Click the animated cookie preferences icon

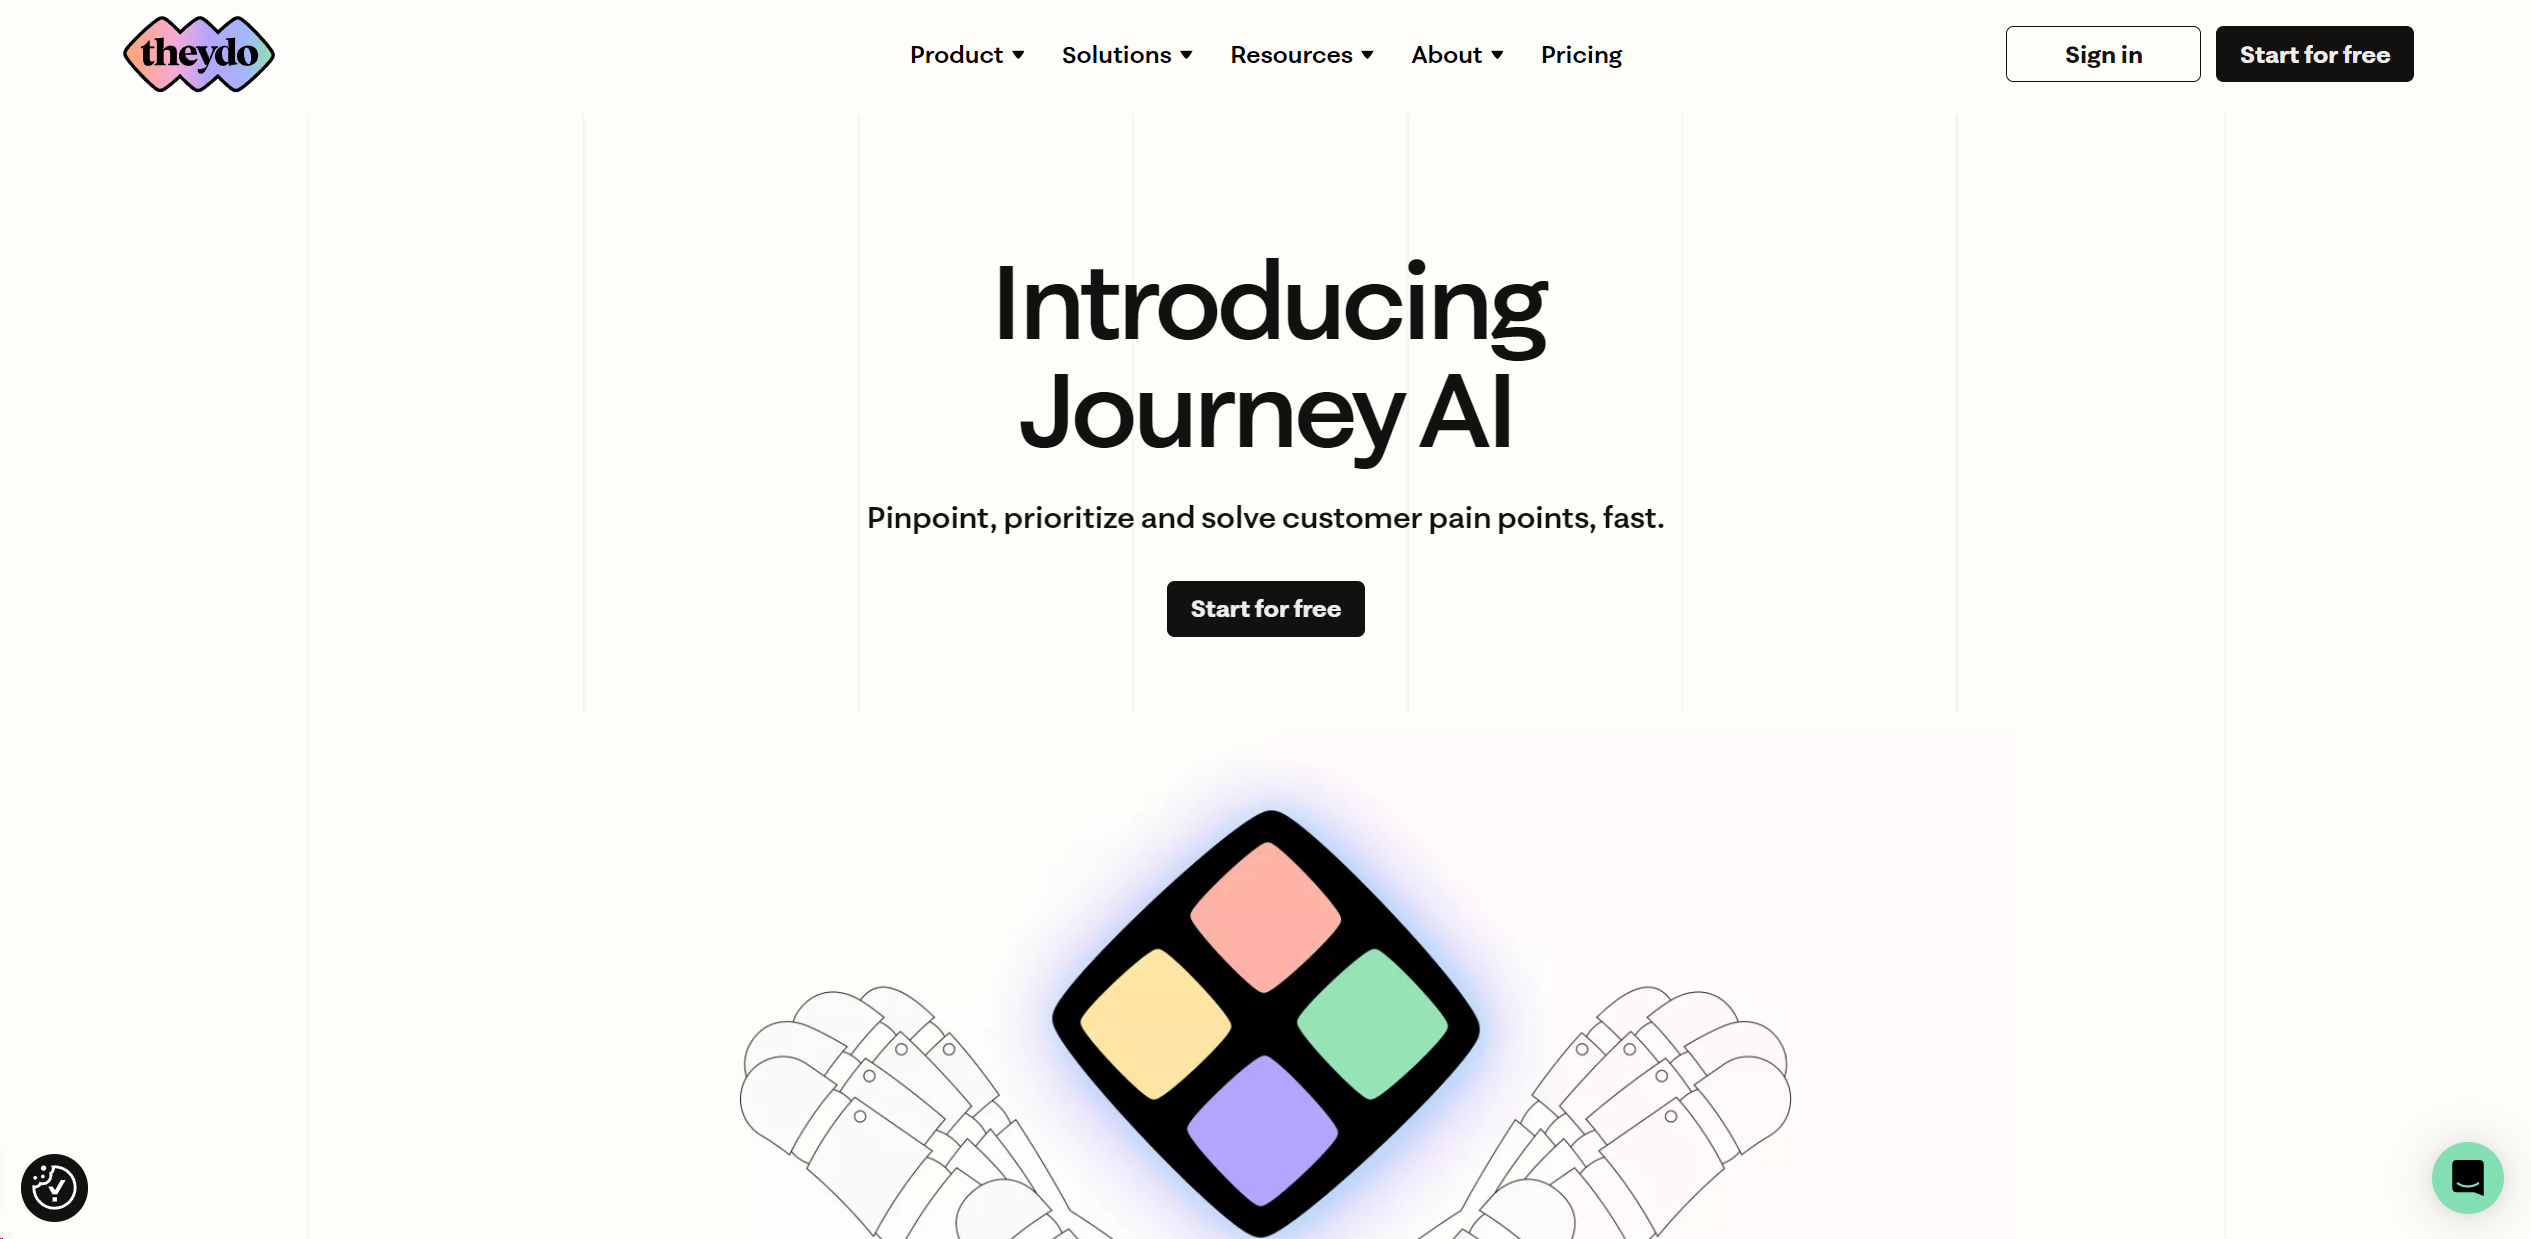tap(52, 1187)
